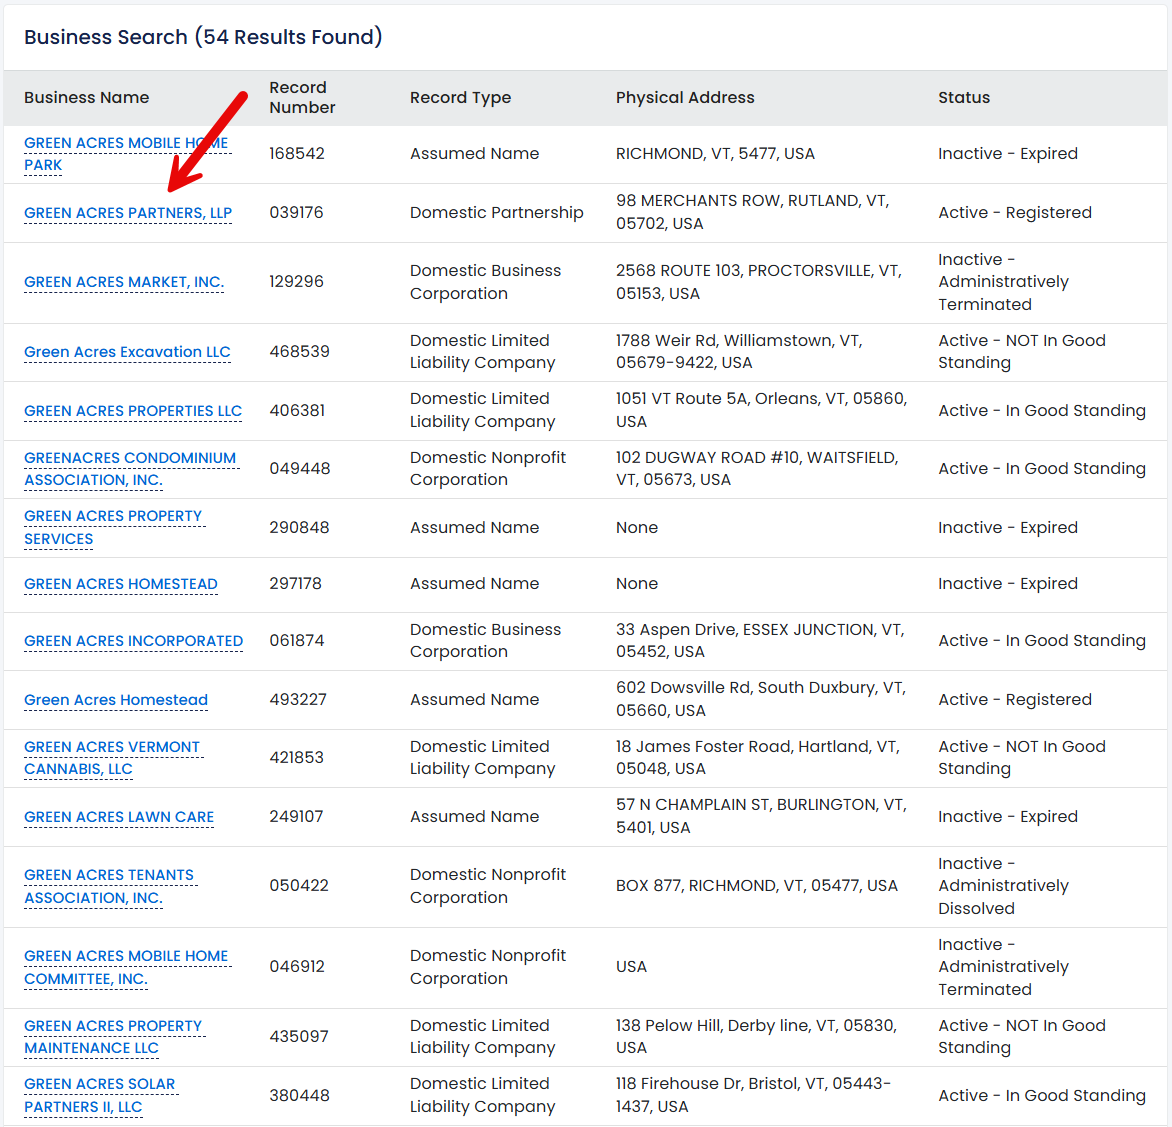Click Active - Registered status for record 039176

pyautogui.click(x=1015, y=212)
